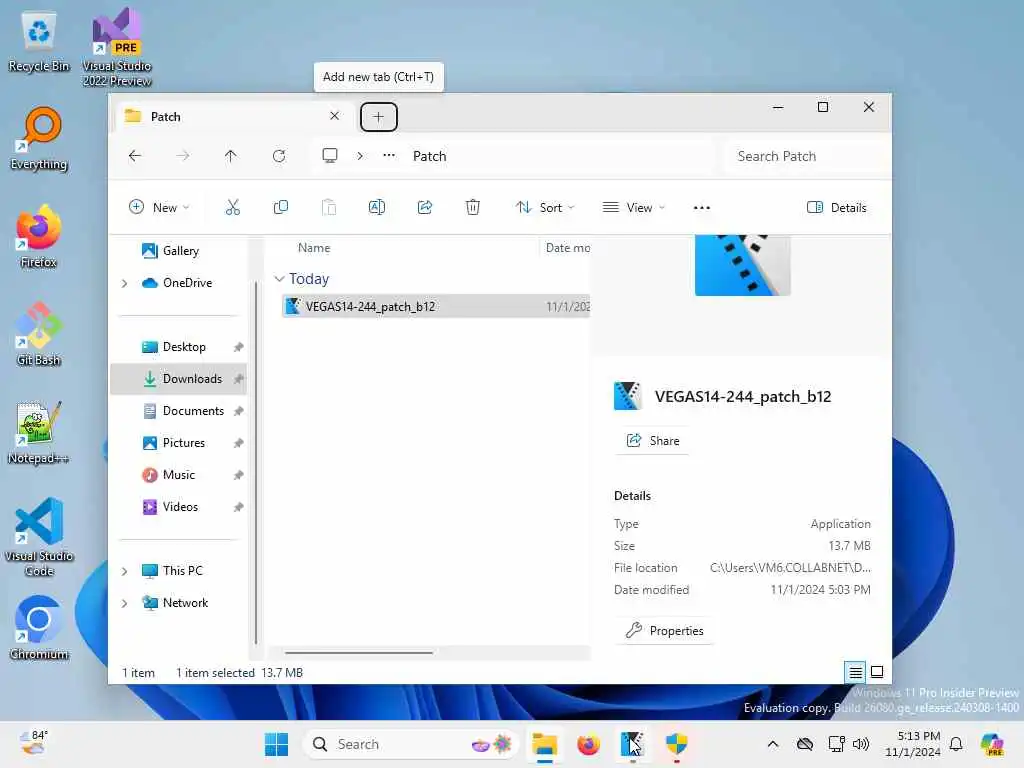Close the Patch tab
Screen dimensions: 1024x768
(334, 116)
